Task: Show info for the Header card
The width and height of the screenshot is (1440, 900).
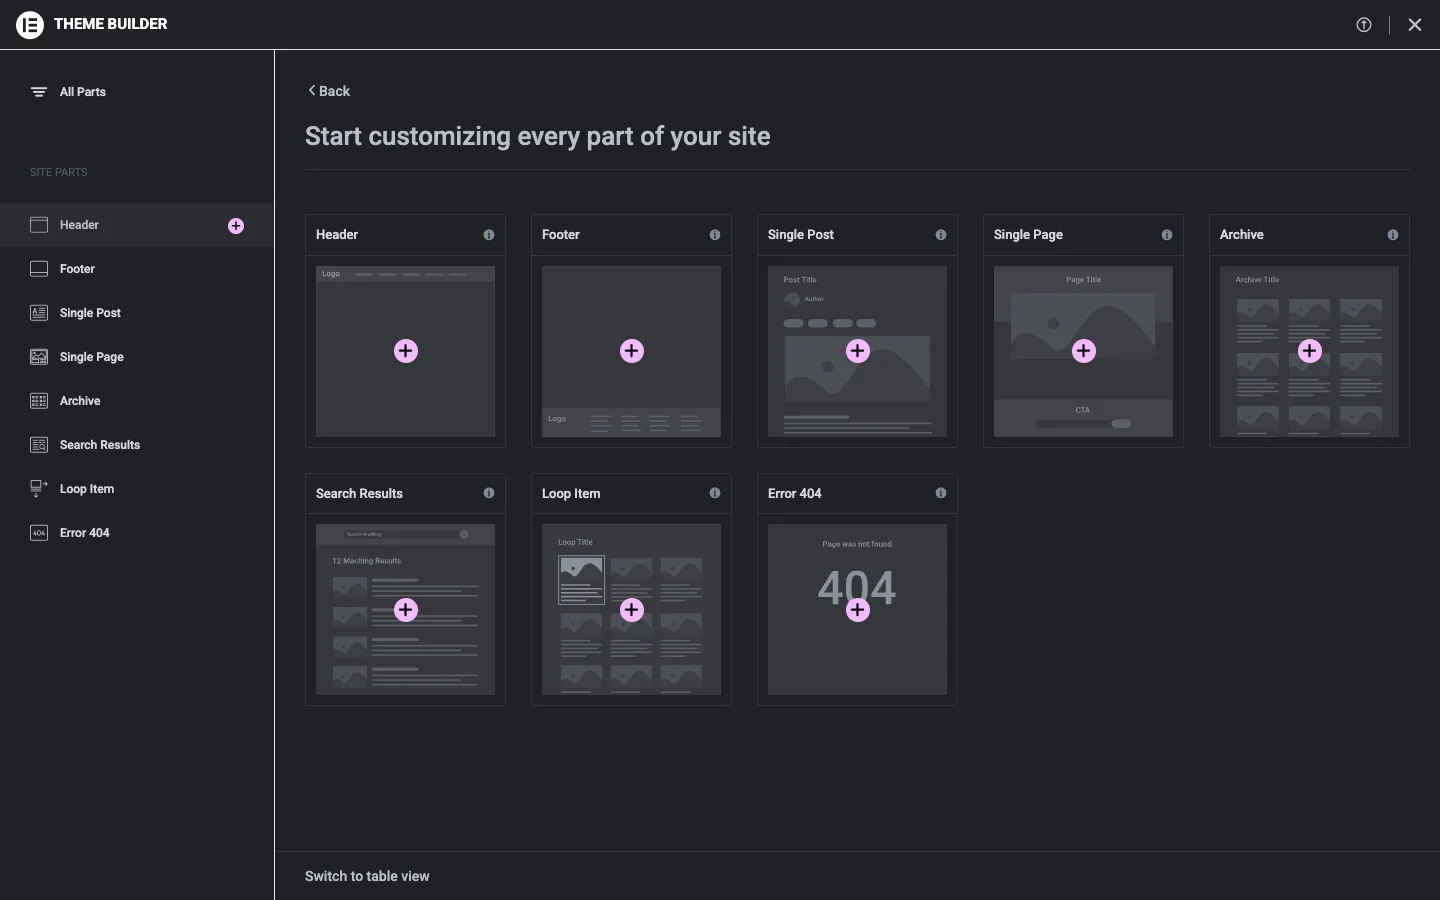Action: (x=489, y=235)
